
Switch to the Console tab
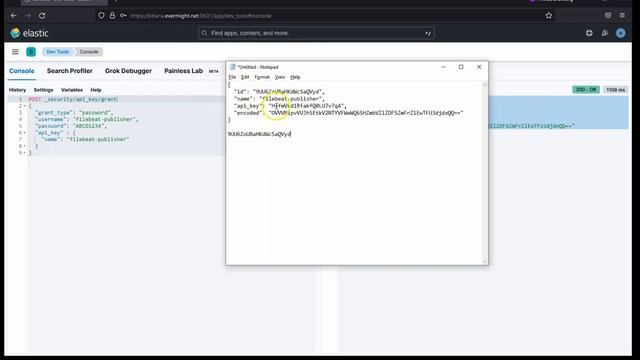click(x=22, y=71)
